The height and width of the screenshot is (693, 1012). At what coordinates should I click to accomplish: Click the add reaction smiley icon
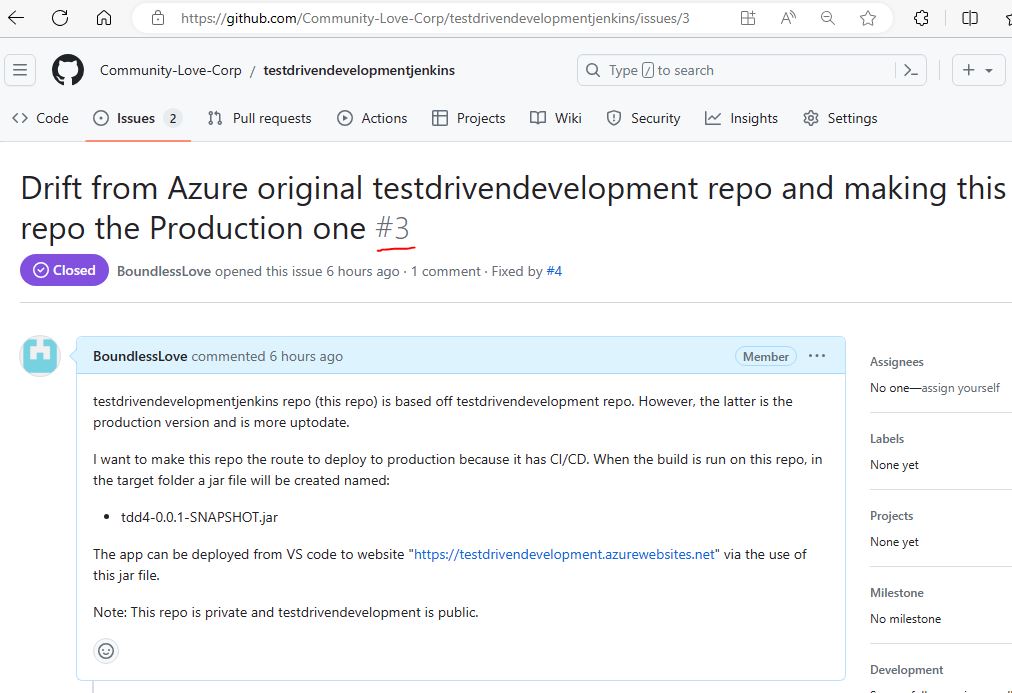(x=106, y=651)
